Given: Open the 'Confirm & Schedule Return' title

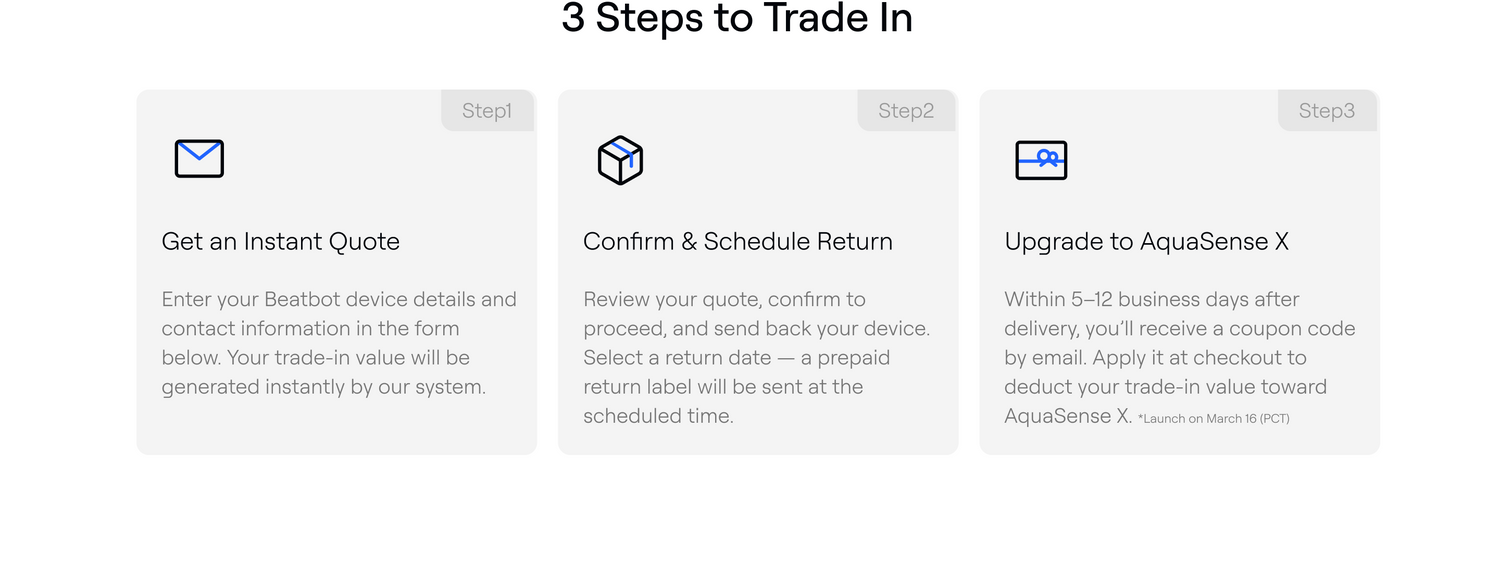Looking at the screenshot, I should point(738,241).
